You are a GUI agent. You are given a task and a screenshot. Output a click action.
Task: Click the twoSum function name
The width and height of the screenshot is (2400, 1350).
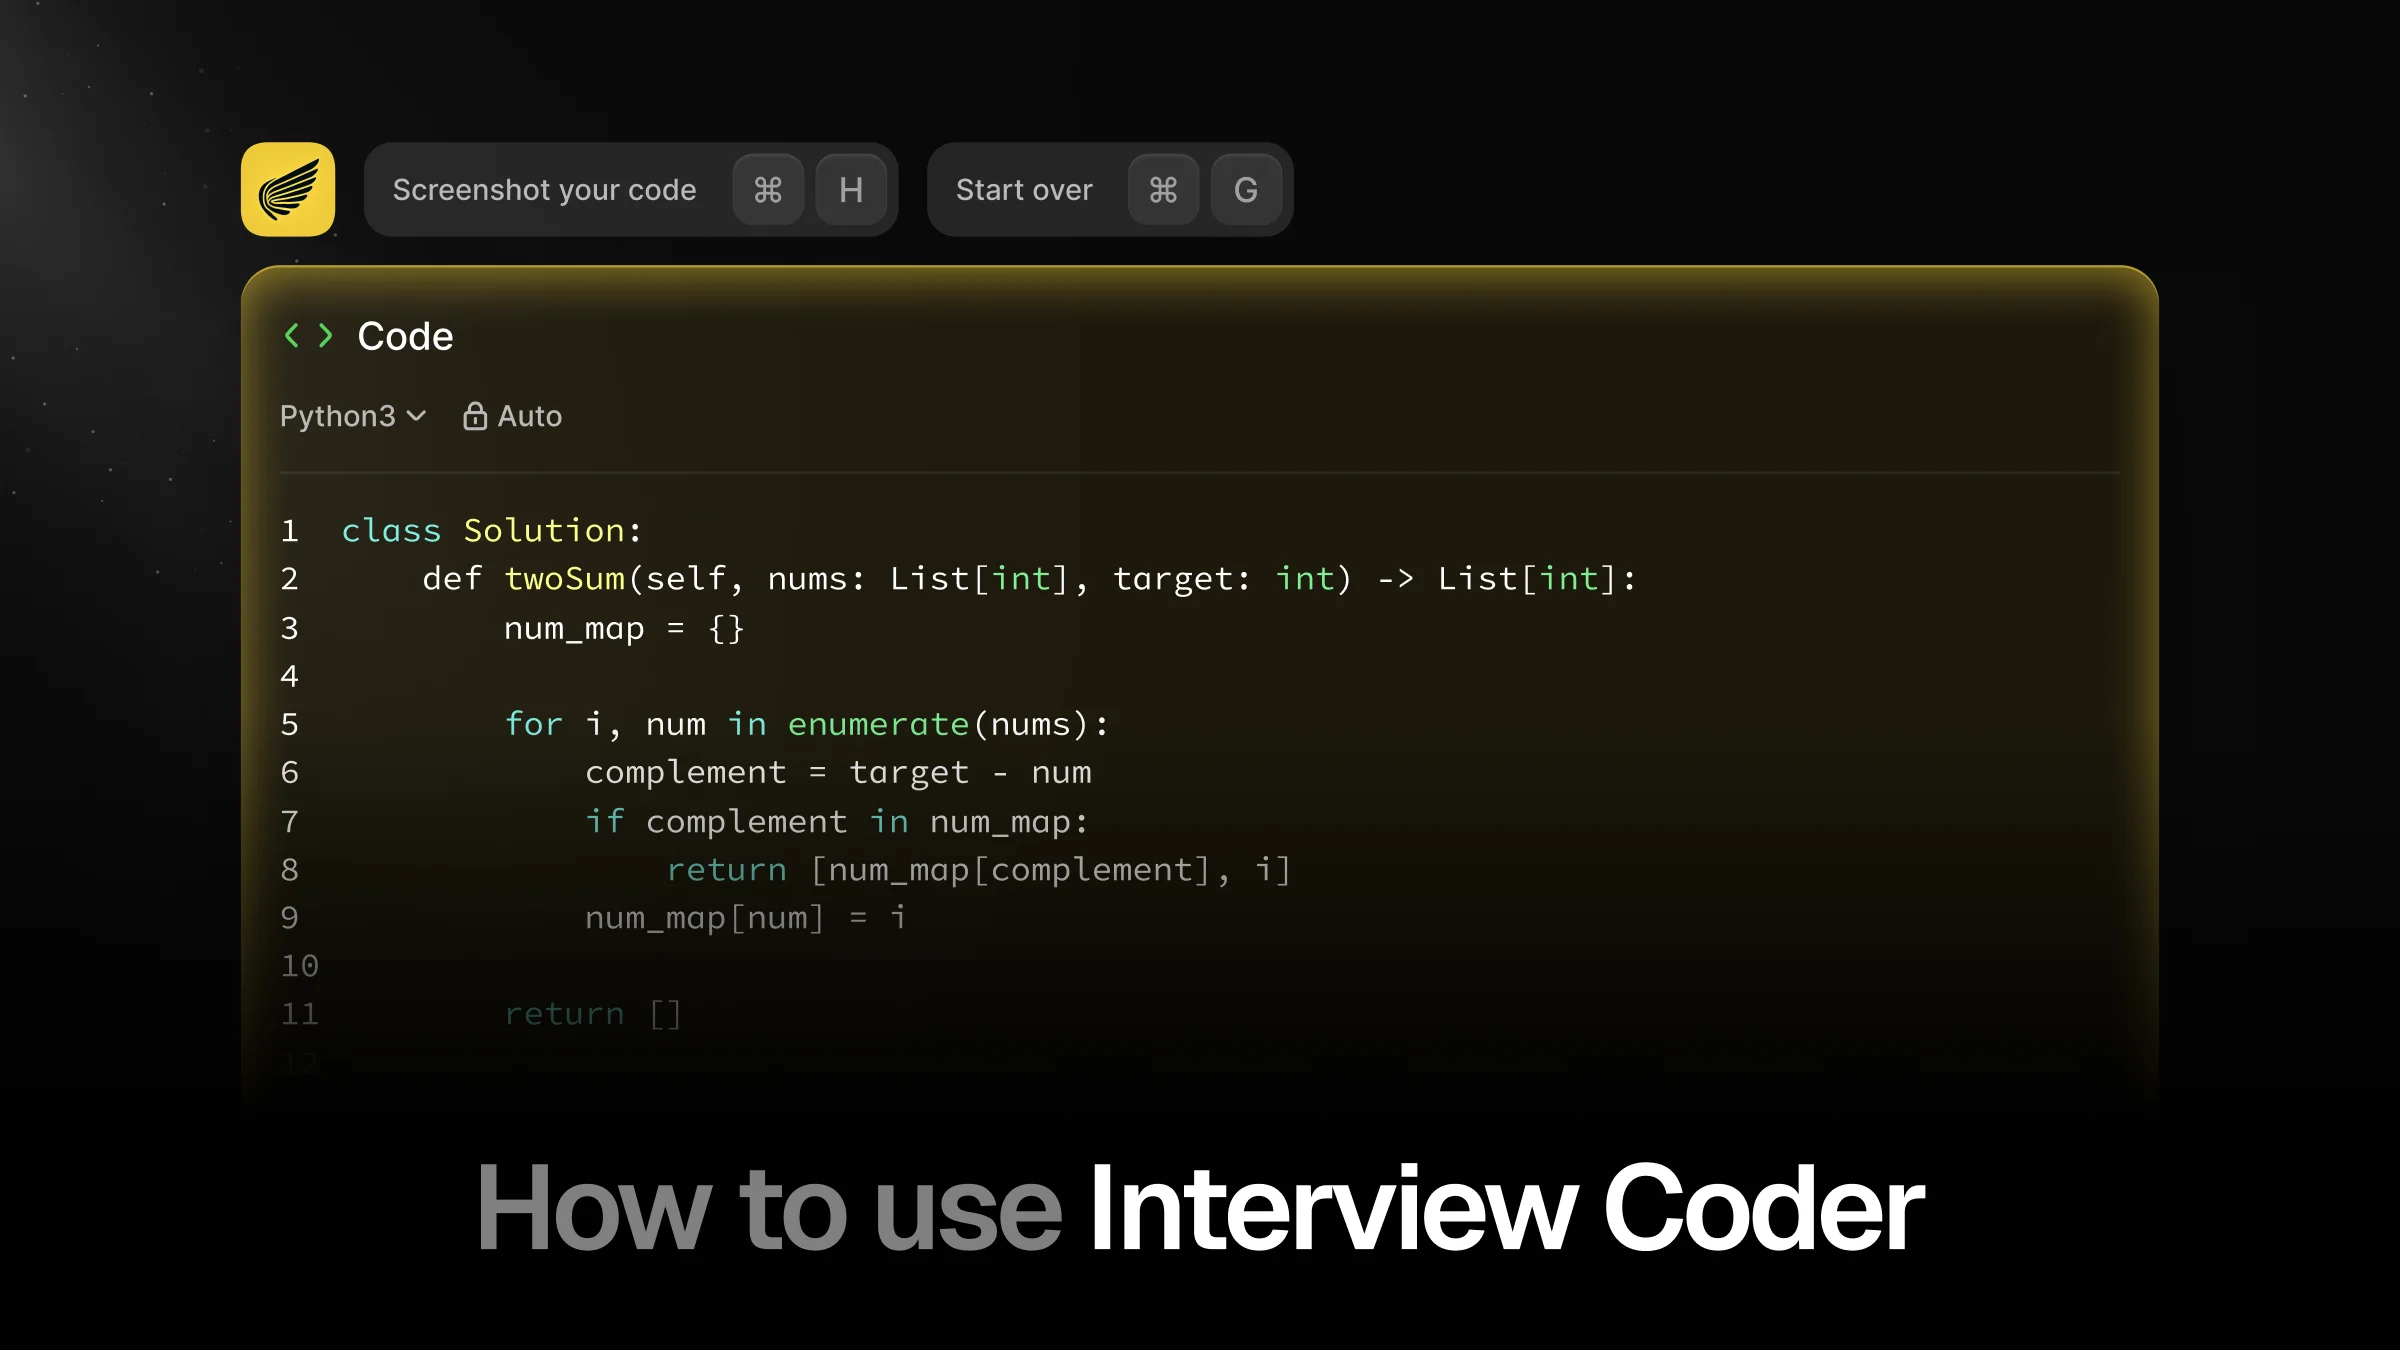click(x=564, y=579)
